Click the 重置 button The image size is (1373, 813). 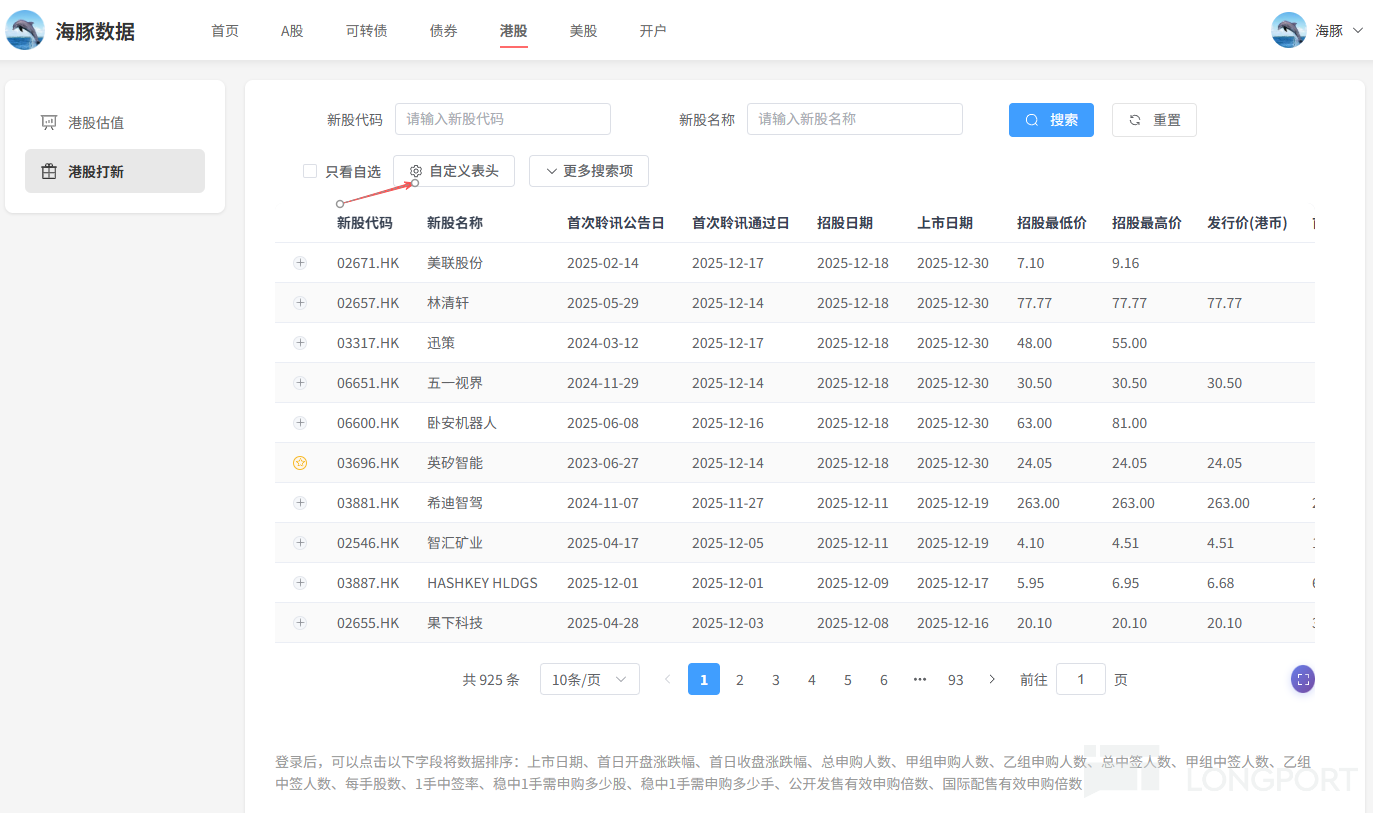coord(1154,120)
